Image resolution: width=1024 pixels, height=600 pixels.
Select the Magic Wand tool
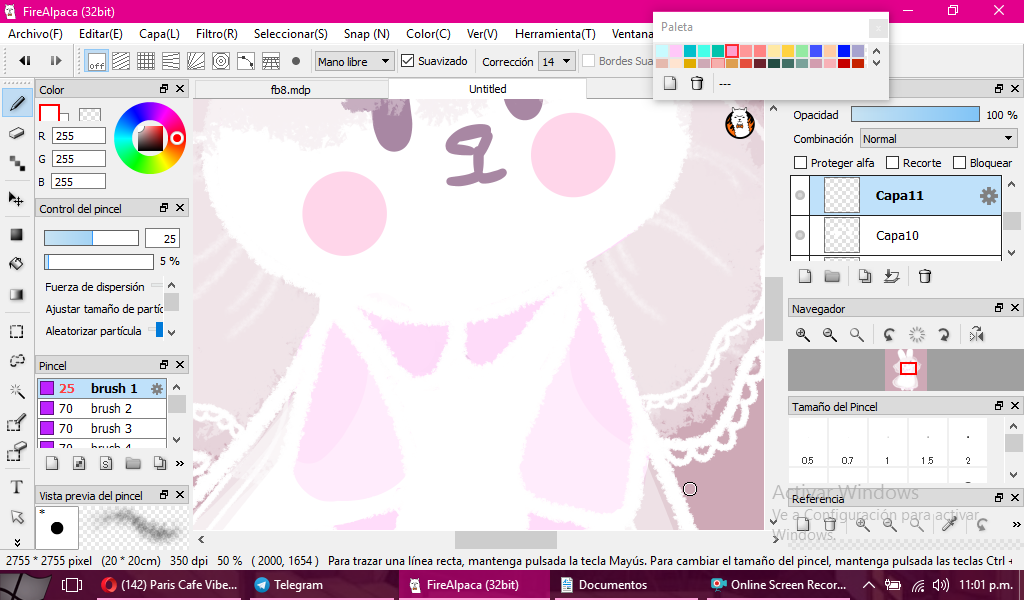(17, 391)
